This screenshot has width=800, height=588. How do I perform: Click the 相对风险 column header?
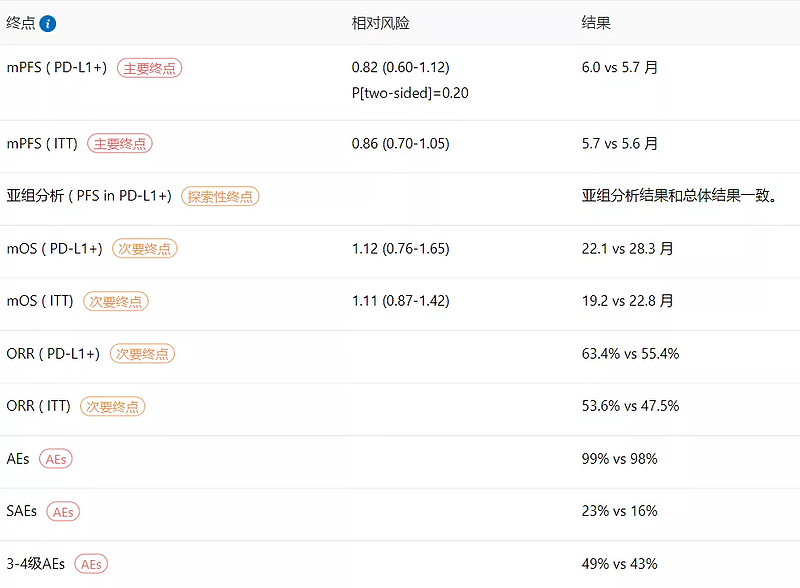380,23
